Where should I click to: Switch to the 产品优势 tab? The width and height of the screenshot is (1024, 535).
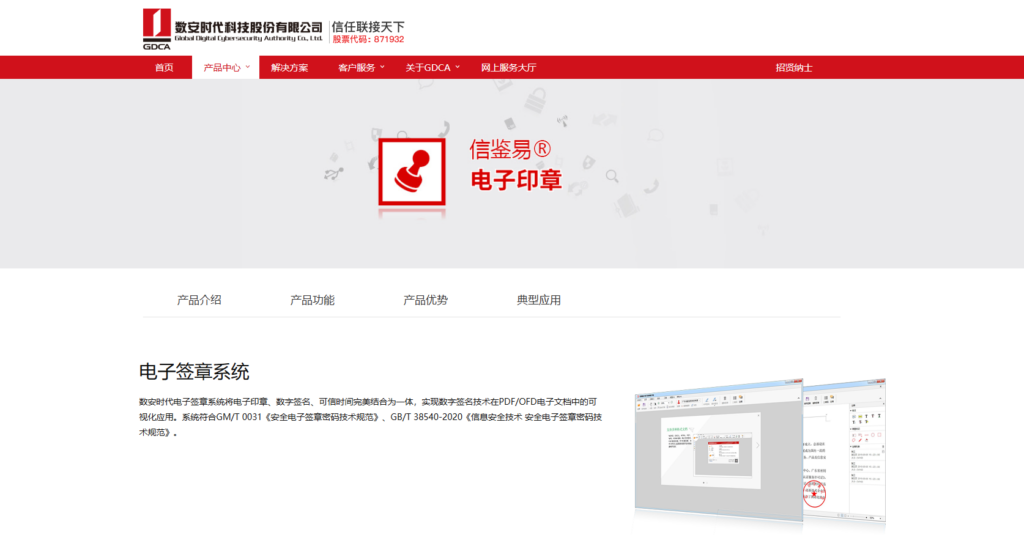(425, 300)
